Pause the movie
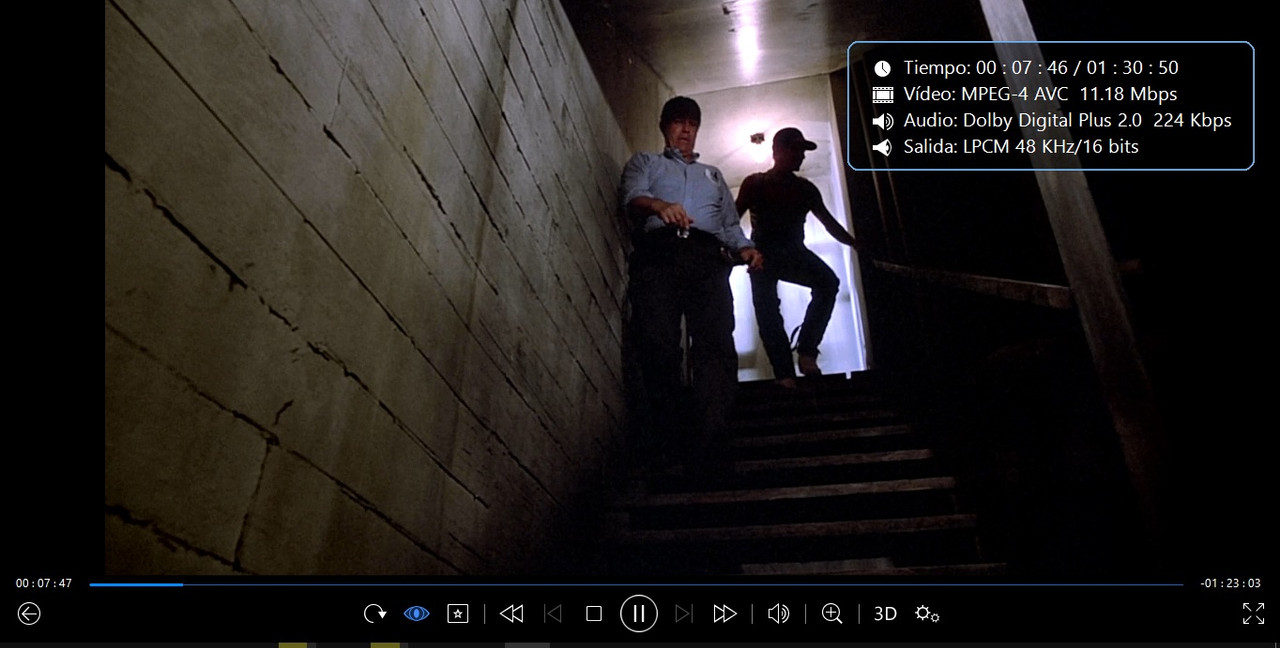 tap(639, 613)
